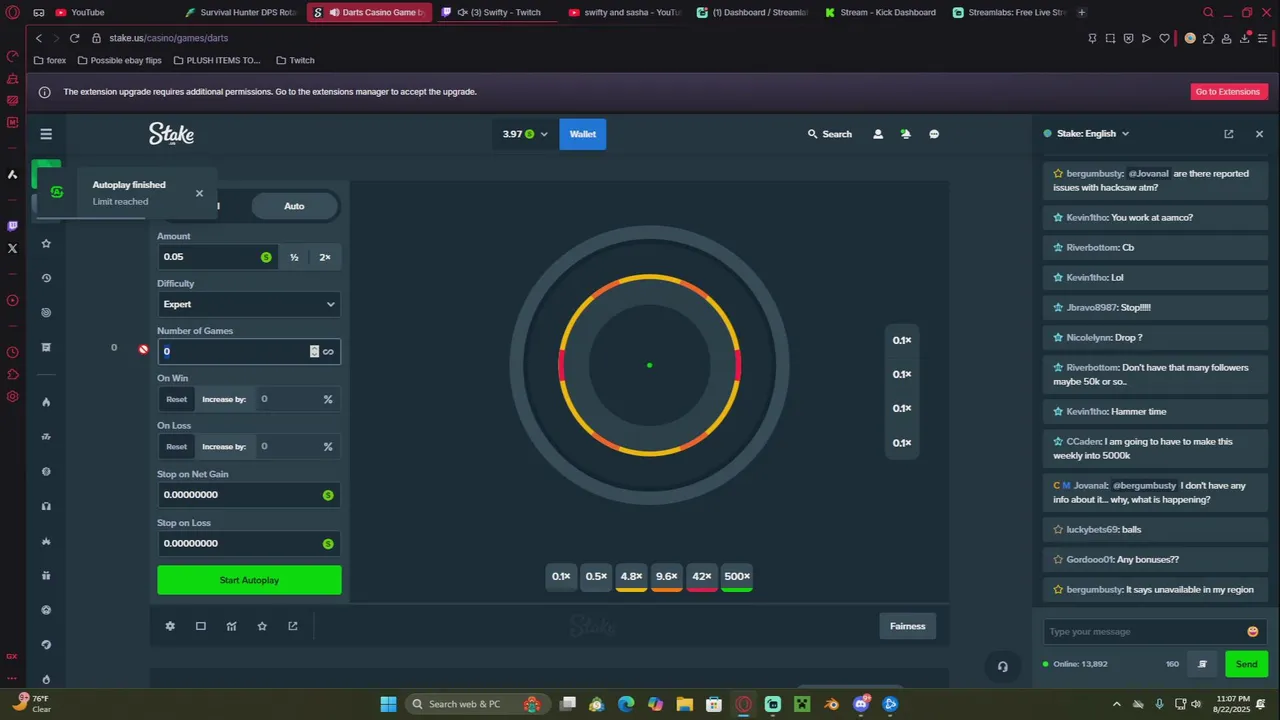This screenshot has width=1280, height=720.
Task: Switch to Survival Hunter DPS tab
Action: (x=242, y=13)
